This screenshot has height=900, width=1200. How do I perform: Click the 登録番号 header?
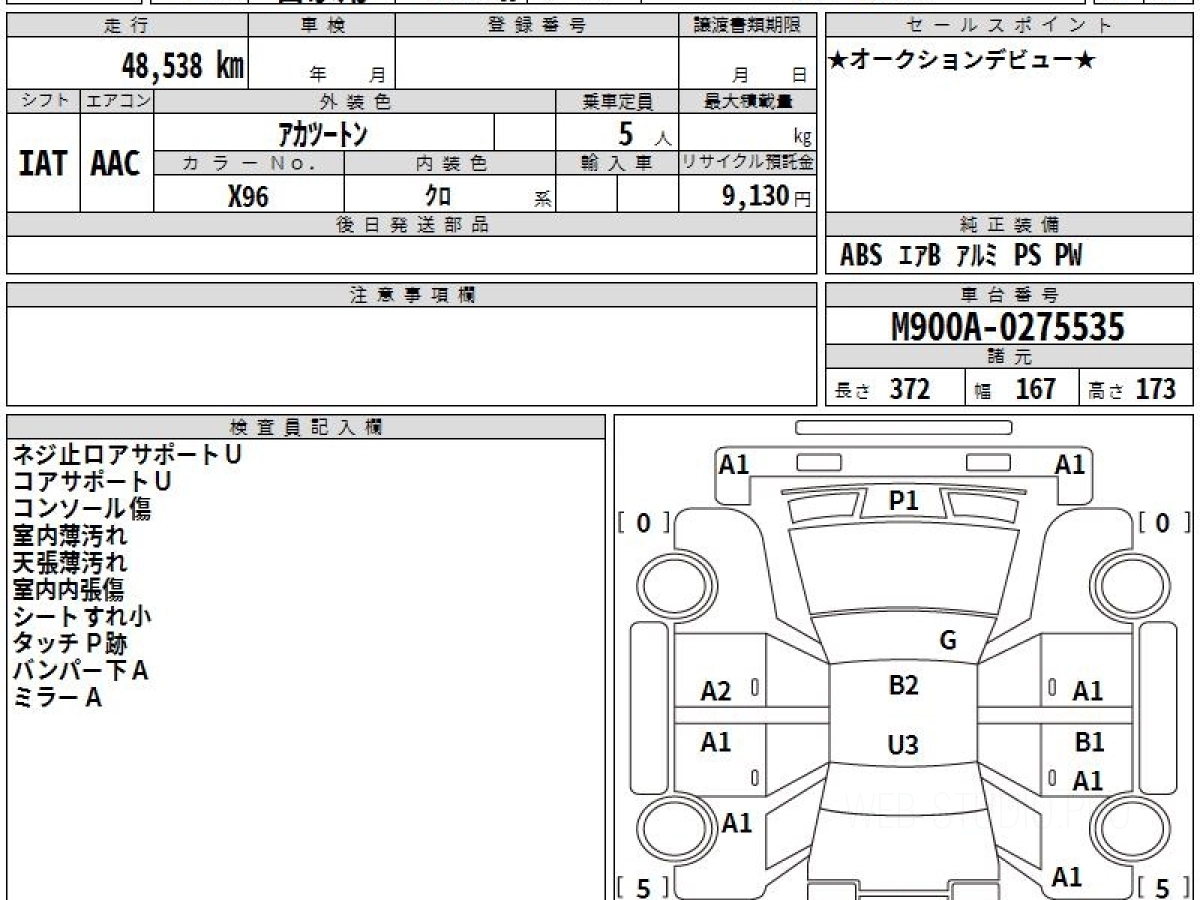click(x=537, y=26)
